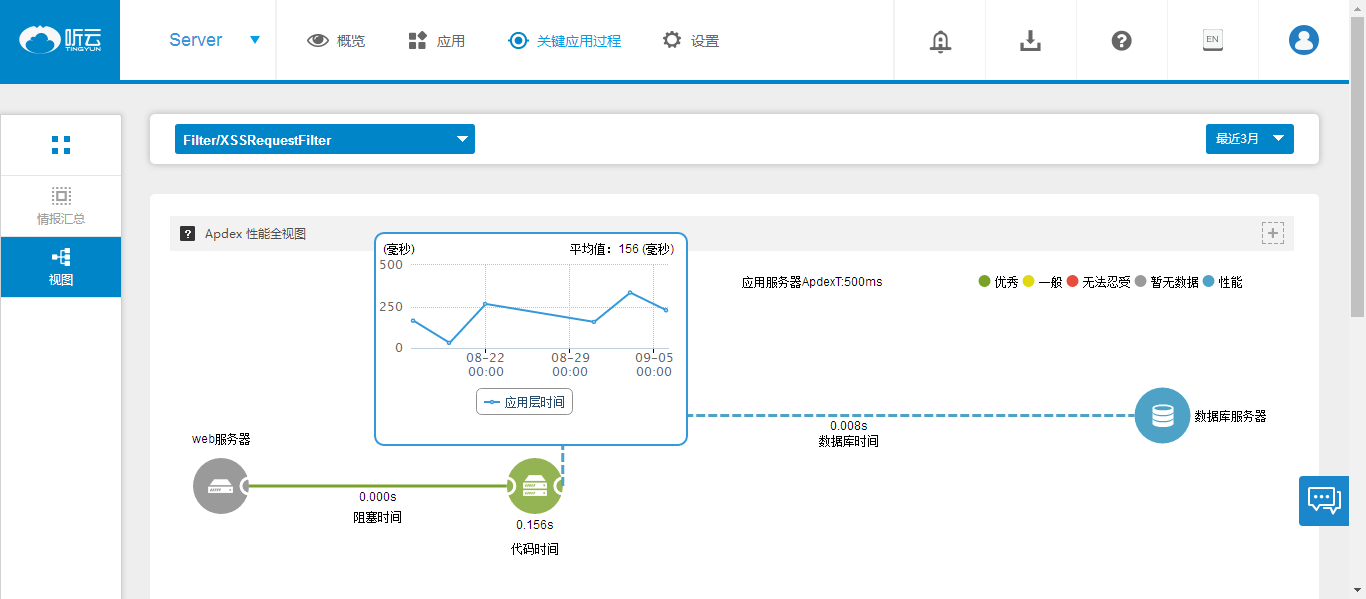
Task: Open the 设置 settings tab
Action: (x=691, y=41)
